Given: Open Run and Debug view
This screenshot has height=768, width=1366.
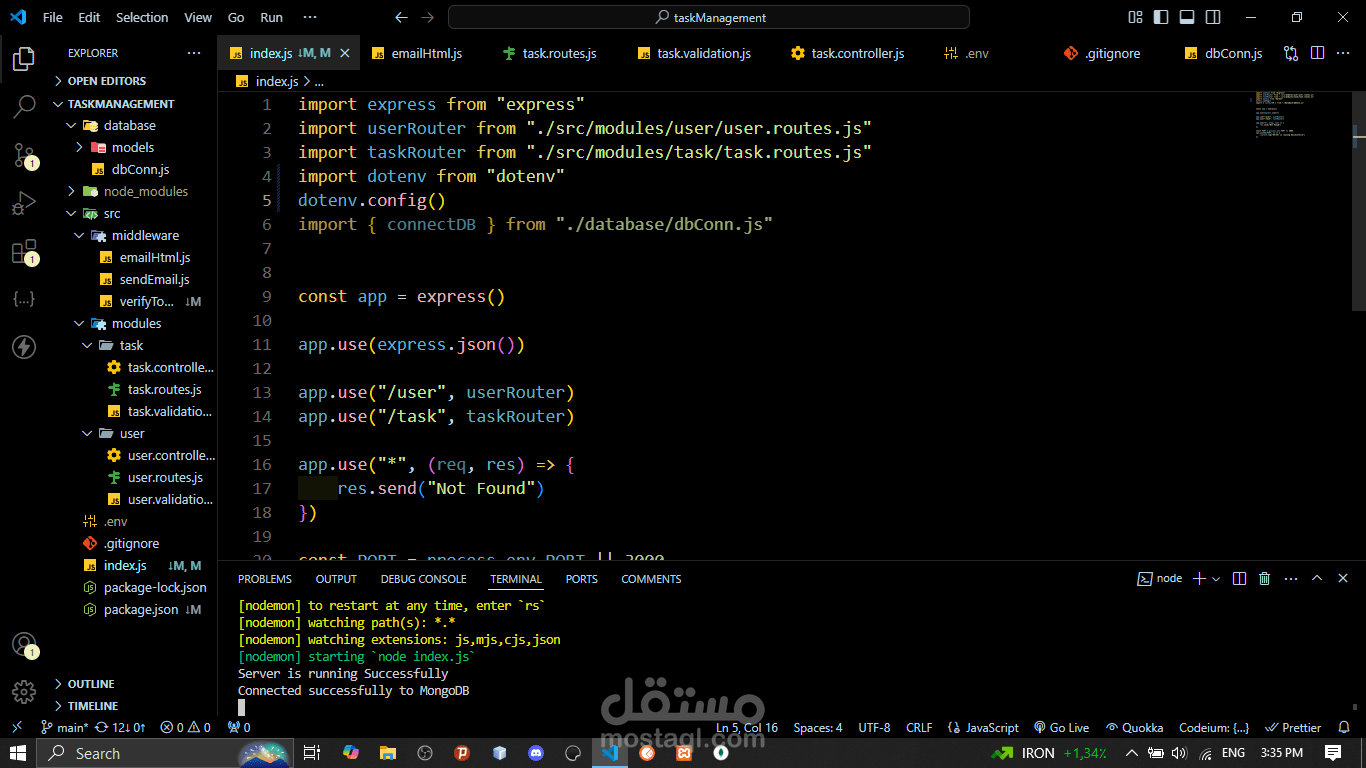Looking at the screenshot, I should (23, 203).
